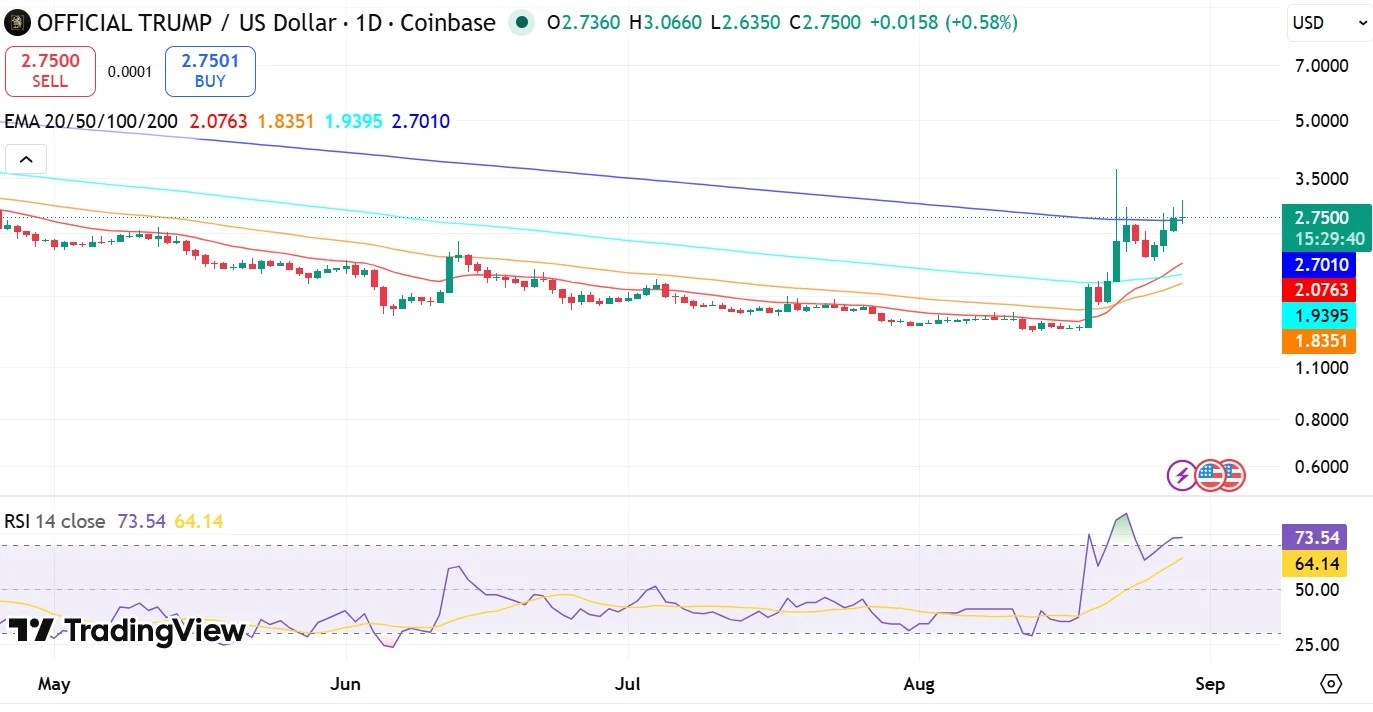Click the rightmost US flag event icon
This screenshot has width=1373, height=712.
click(1230, 475)
